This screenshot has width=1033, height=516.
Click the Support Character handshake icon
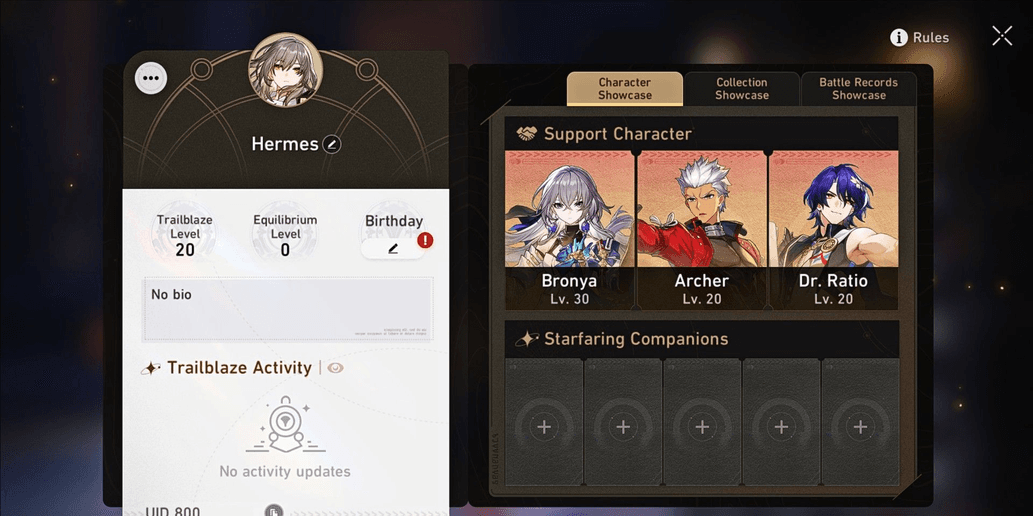[526, 134]
